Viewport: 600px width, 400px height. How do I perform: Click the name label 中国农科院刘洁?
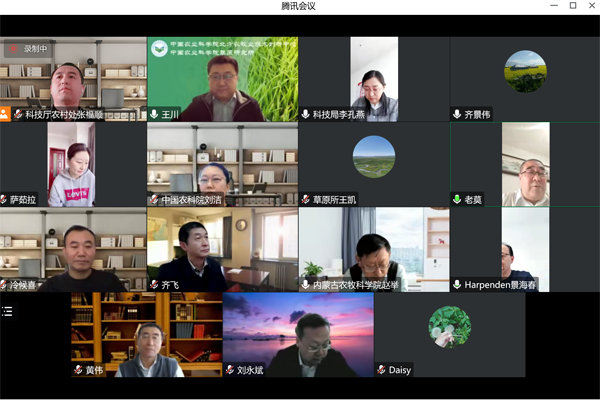click(x=191, y=200)
